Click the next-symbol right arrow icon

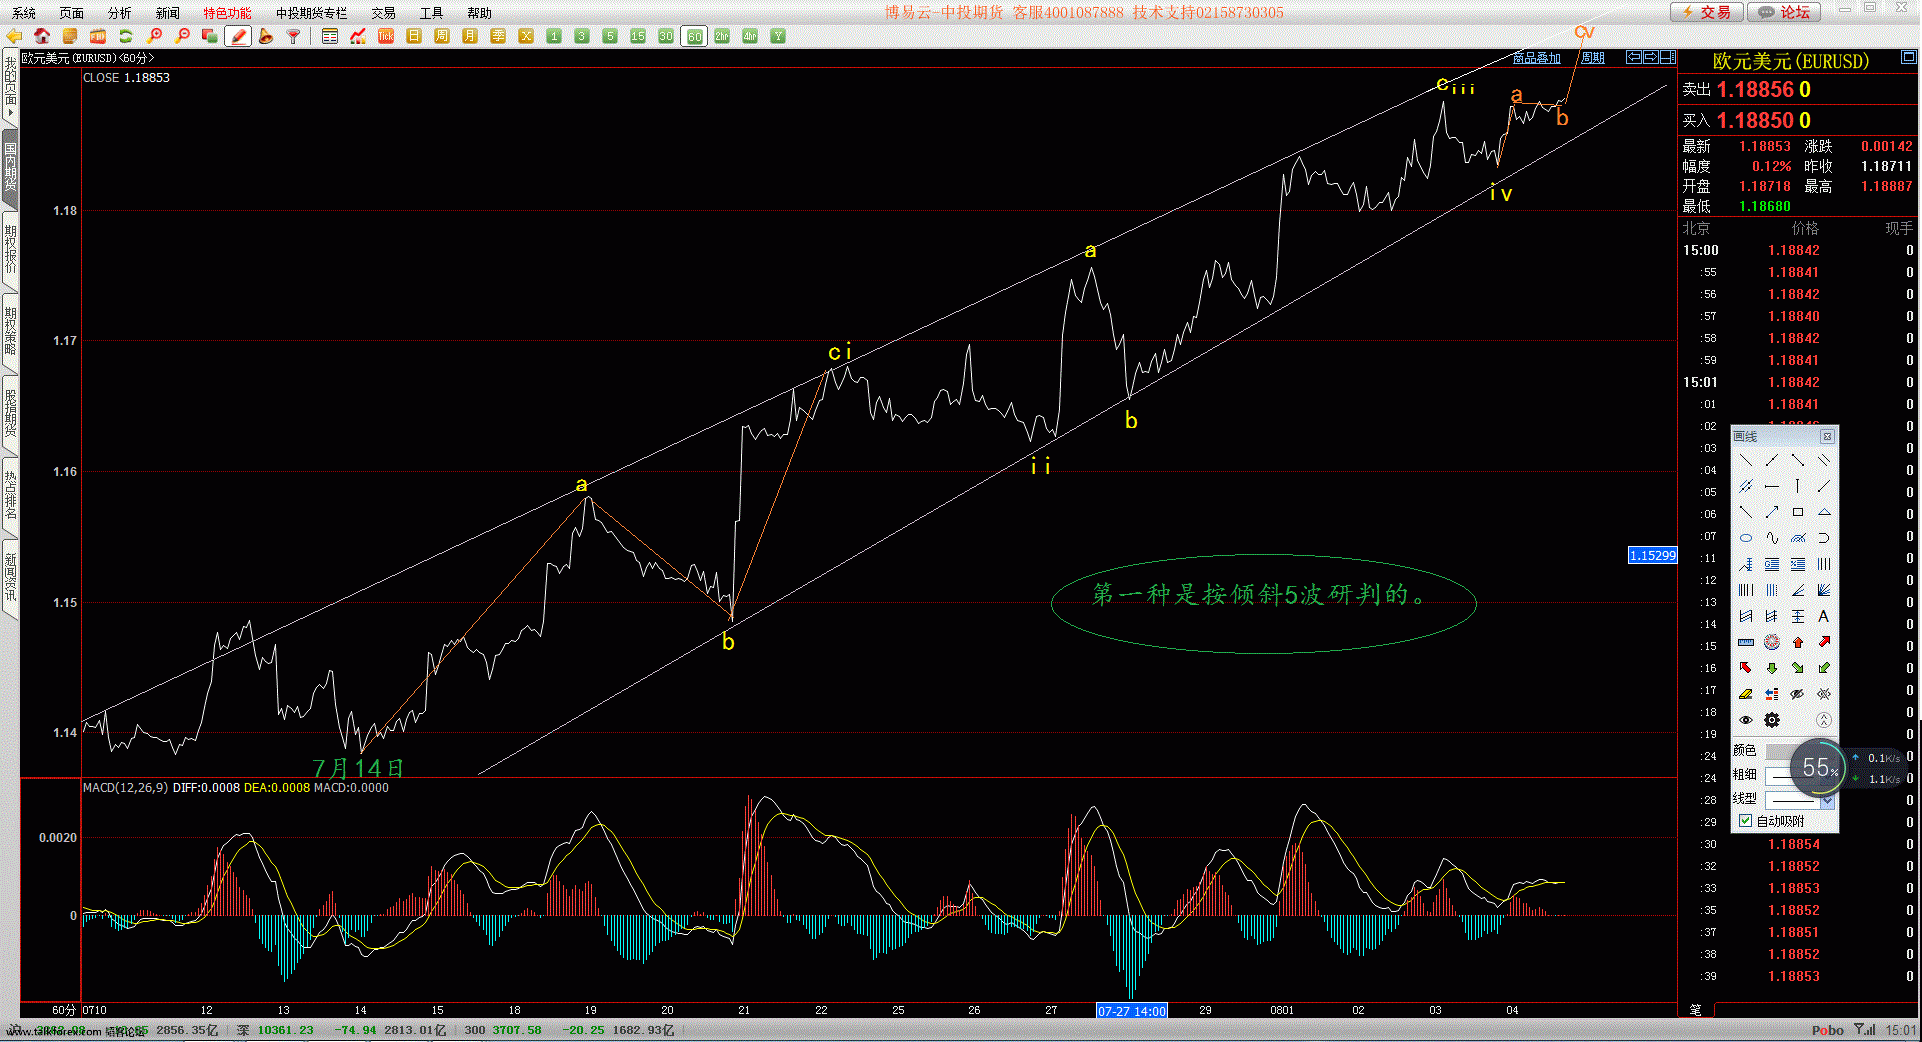(1651, 57)
